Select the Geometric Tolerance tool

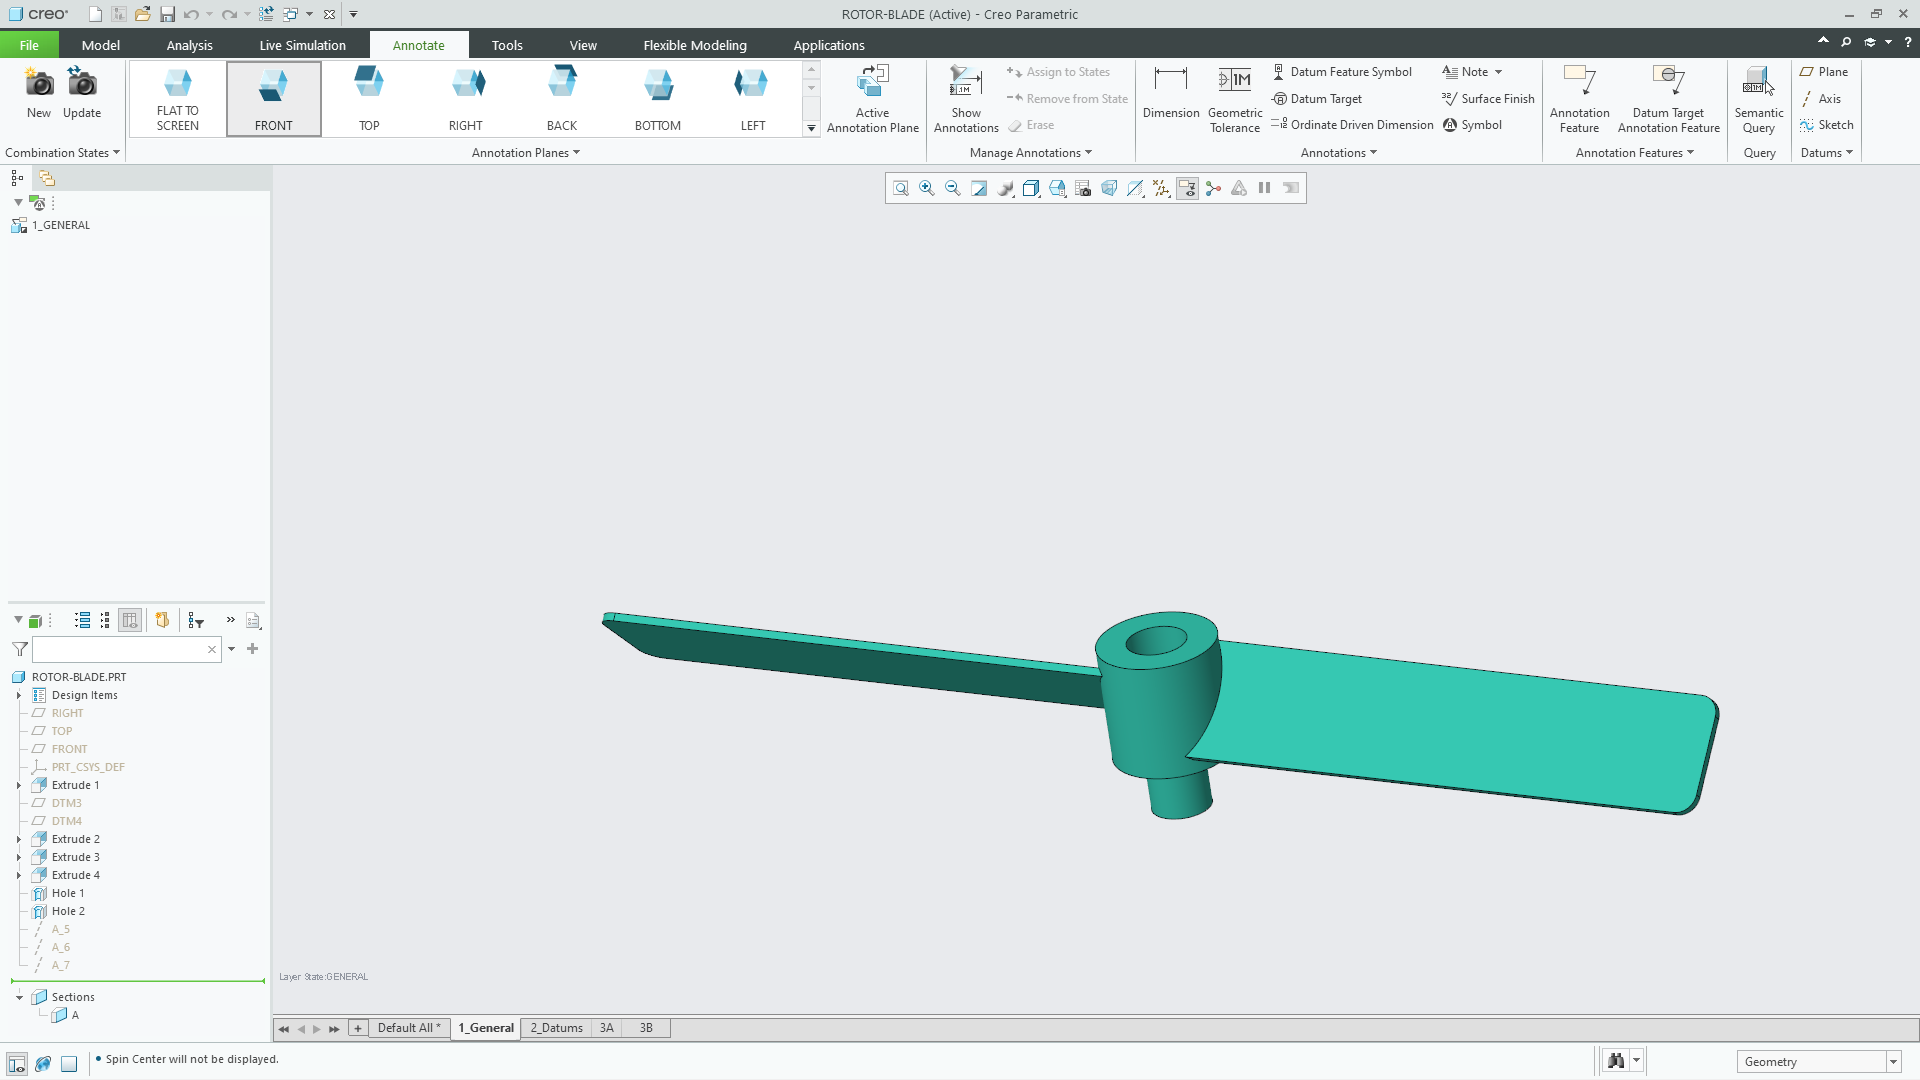point(1234,95)
